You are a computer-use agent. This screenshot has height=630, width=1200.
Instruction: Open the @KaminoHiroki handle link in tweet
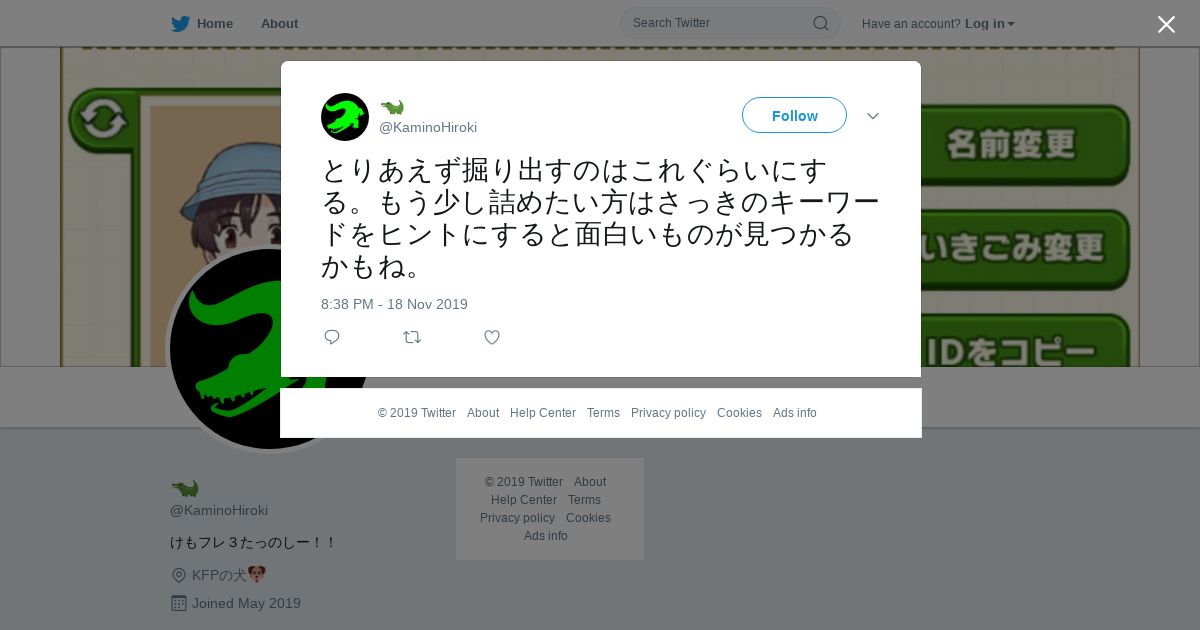click(x=428, y=127)
